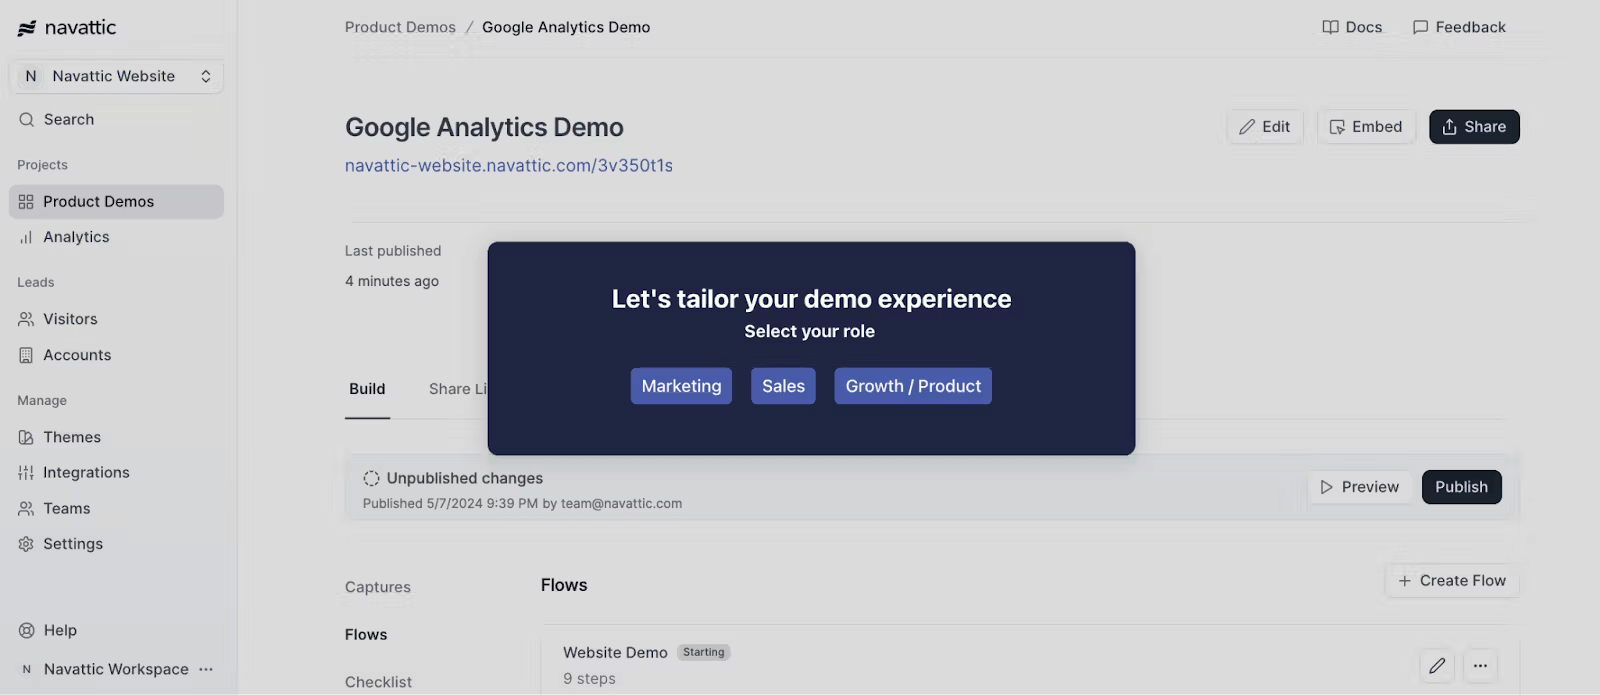Open Product Demos in sidebar
Viewport: 1600px width, 695px height.
pos(116,202)
